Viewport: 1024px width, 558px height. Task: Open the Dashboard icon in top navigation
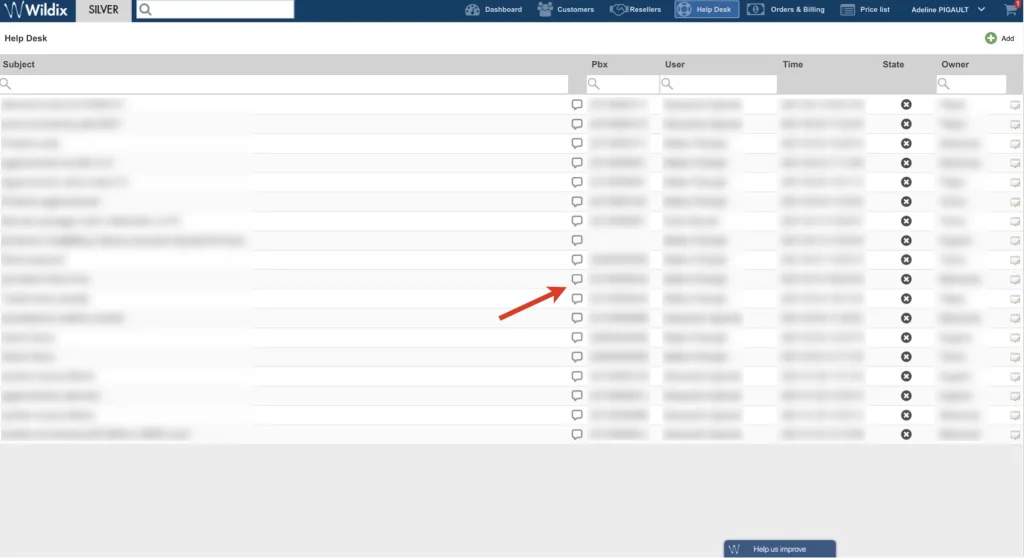pyautogui.click(x=473, y=10)
